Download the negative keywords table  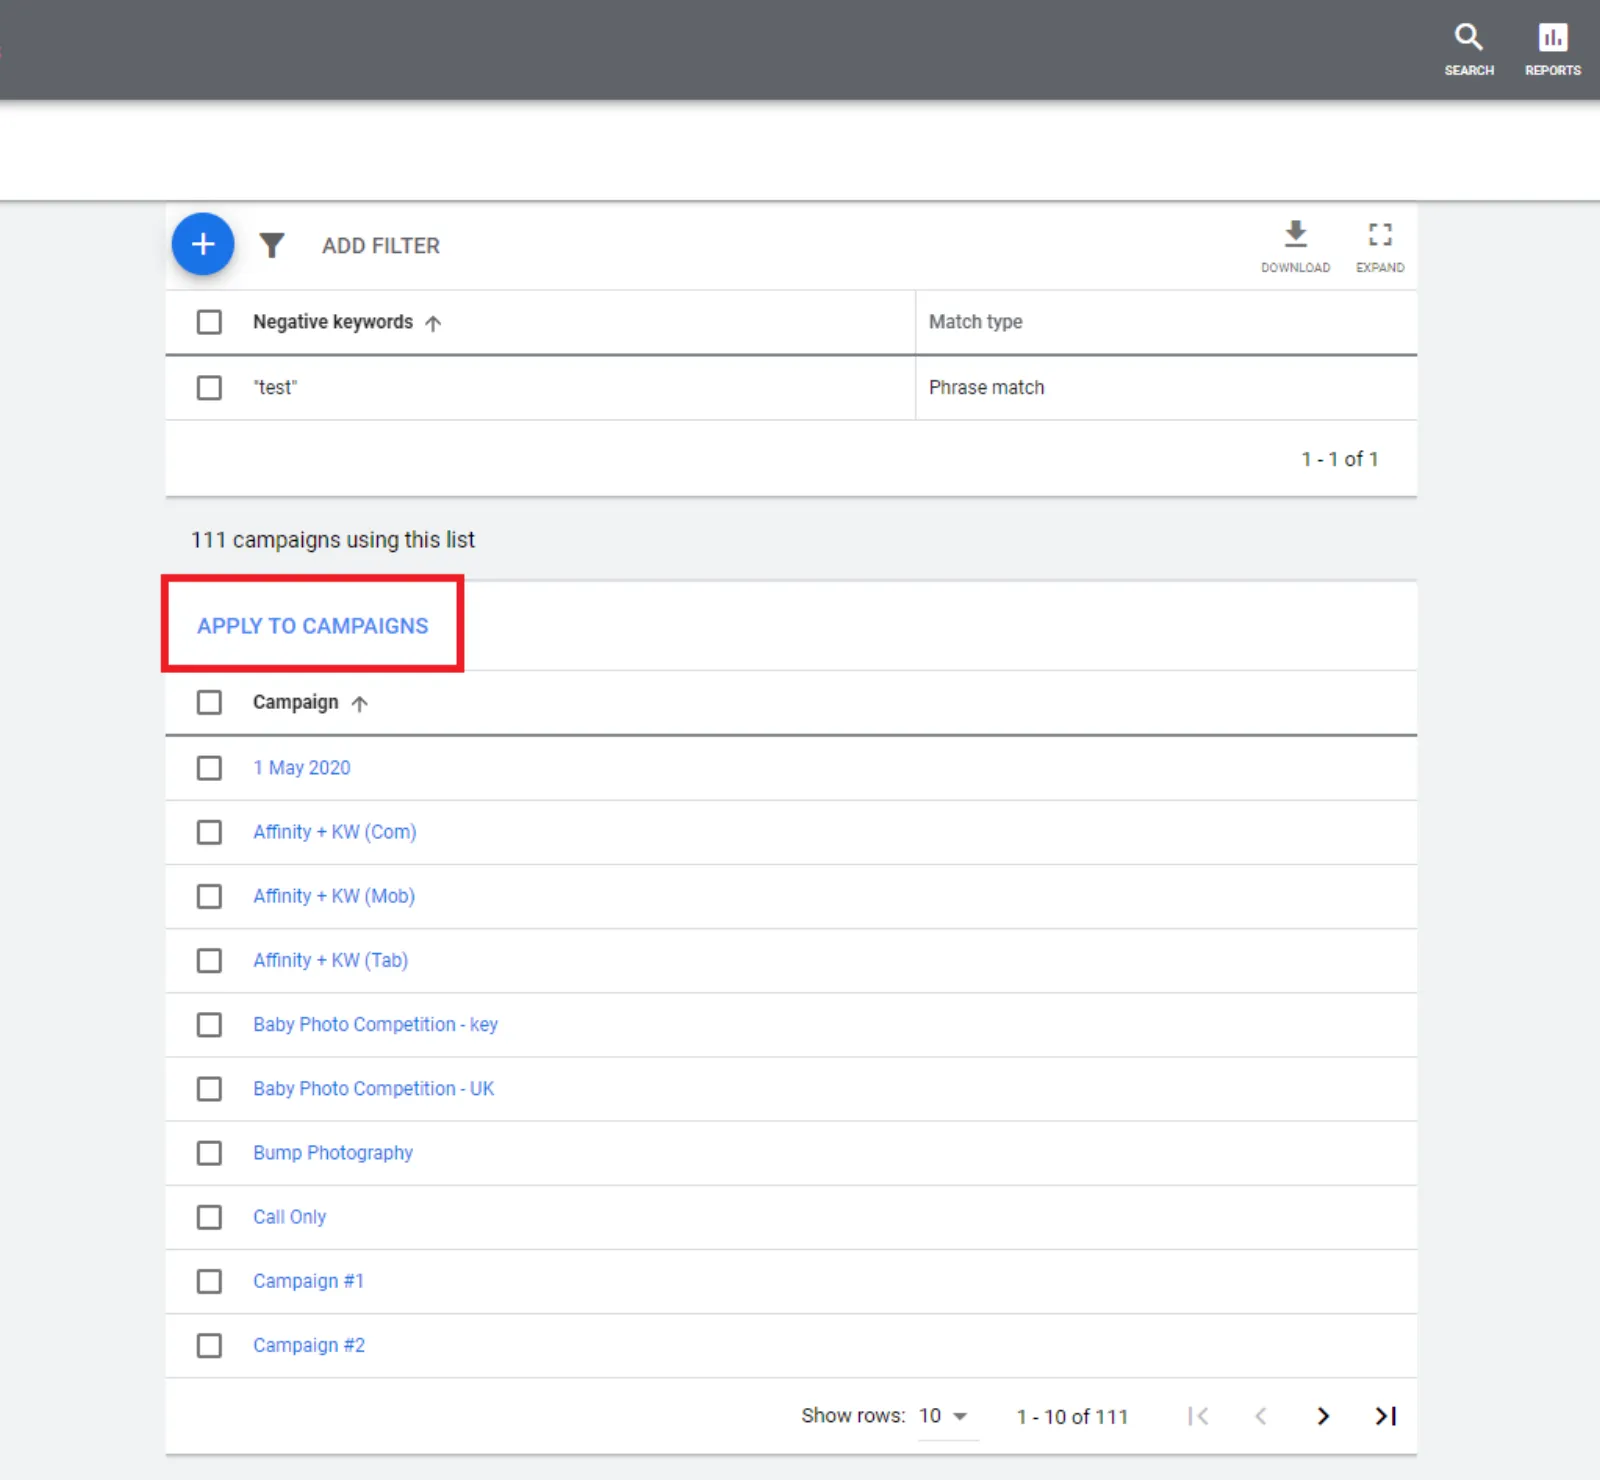point(1295,246)
